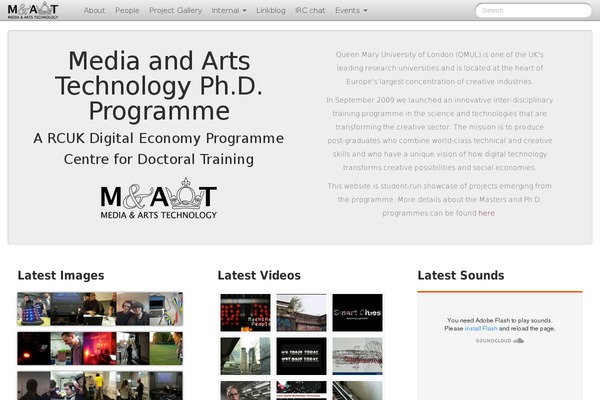
Task: Open the third Latest Images strip at bottom
Action: tap(100, 385)
